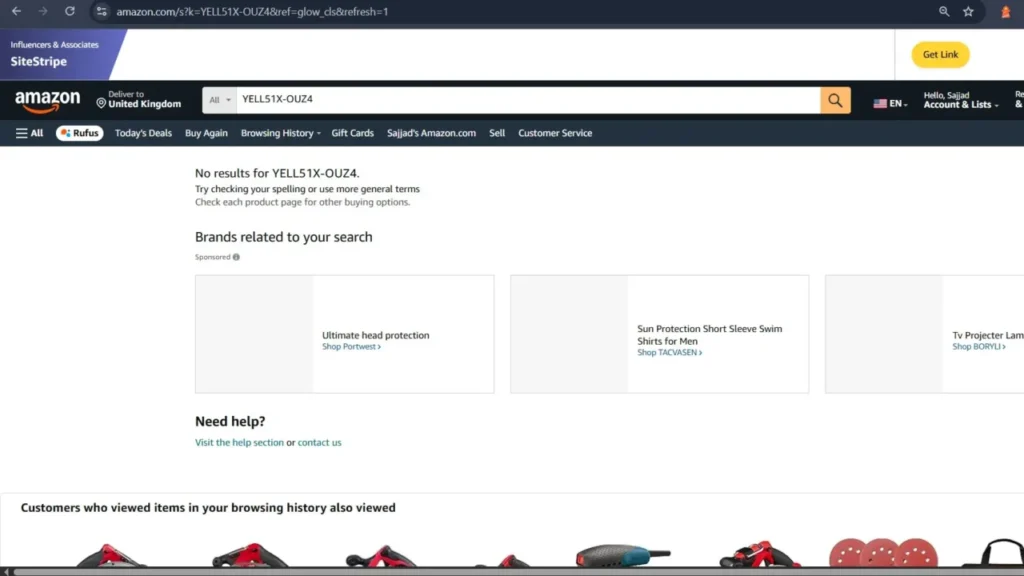Click the Sponsored info icon

[236, 257]
